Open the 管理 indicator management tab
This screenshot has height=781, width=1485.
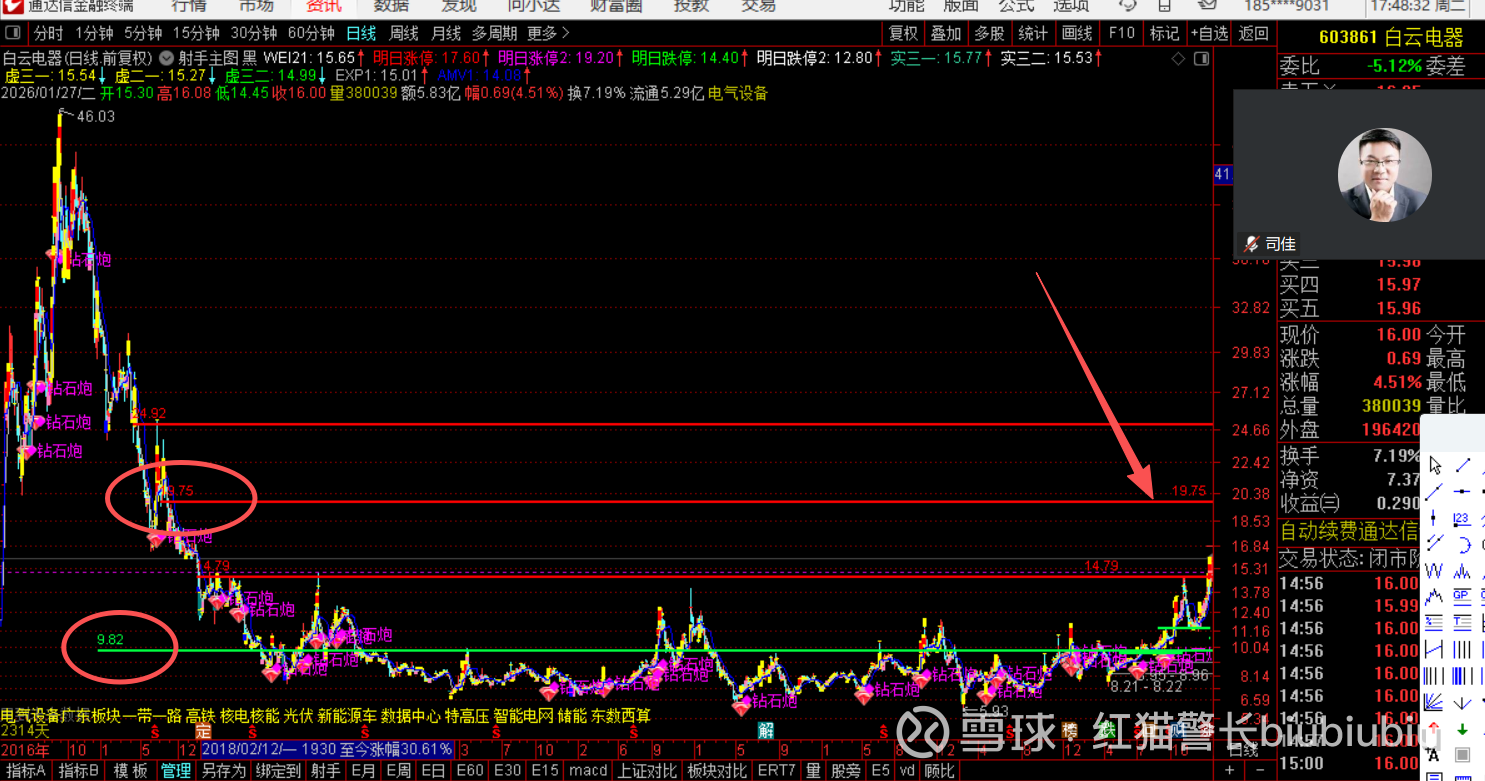tap(176, 770)
